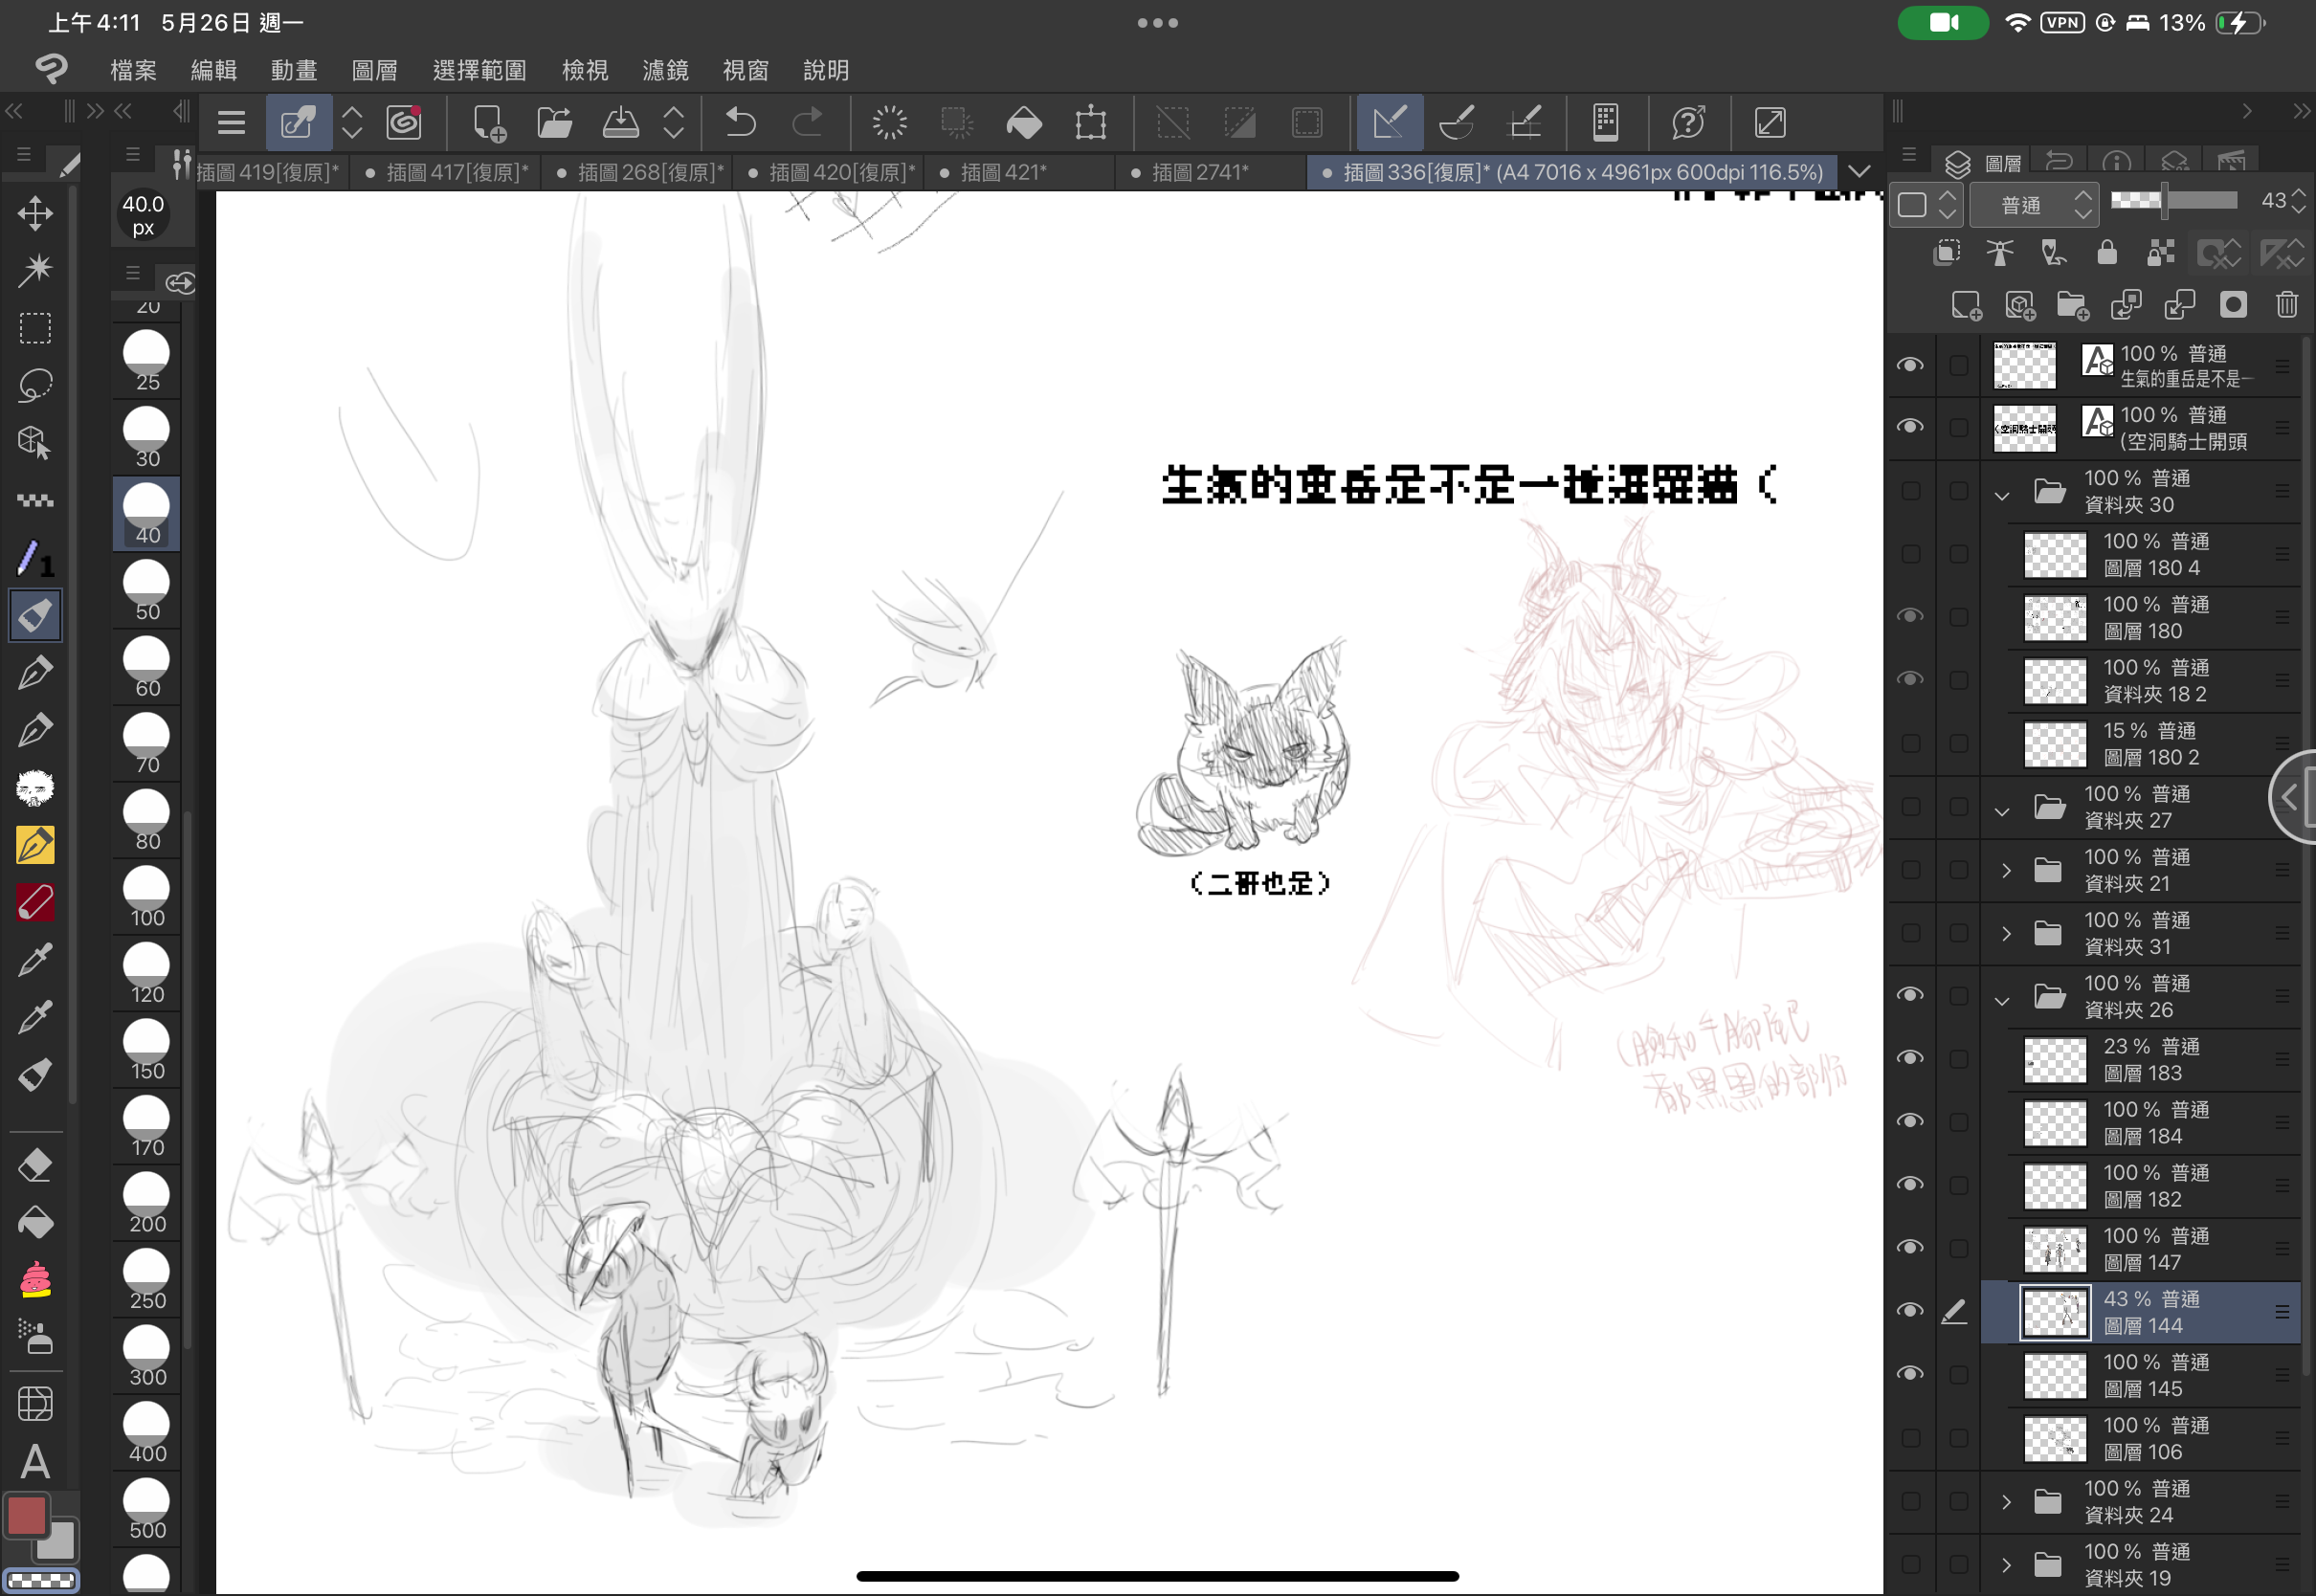Image resolution: width=2316 pixels, height=1596 pixels.
Task: Hide 圖層 183 using its eye icon
Action: 1910,1058
